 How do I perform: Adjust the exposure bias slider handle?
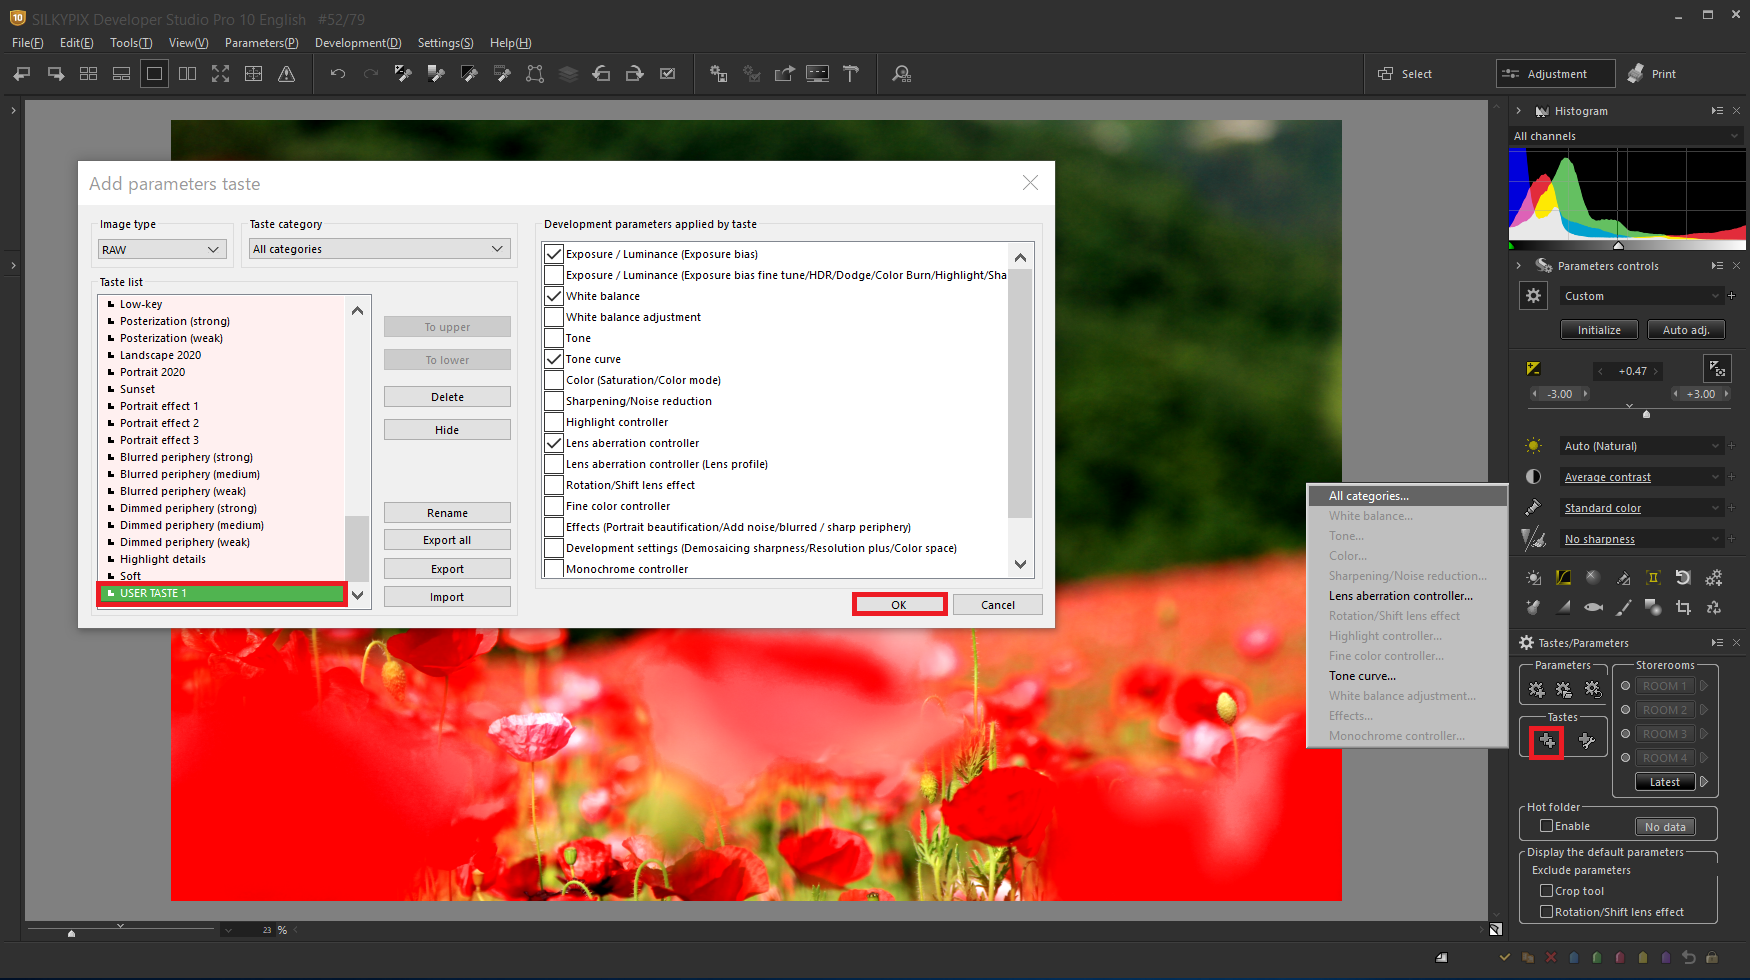[1646, 414]
